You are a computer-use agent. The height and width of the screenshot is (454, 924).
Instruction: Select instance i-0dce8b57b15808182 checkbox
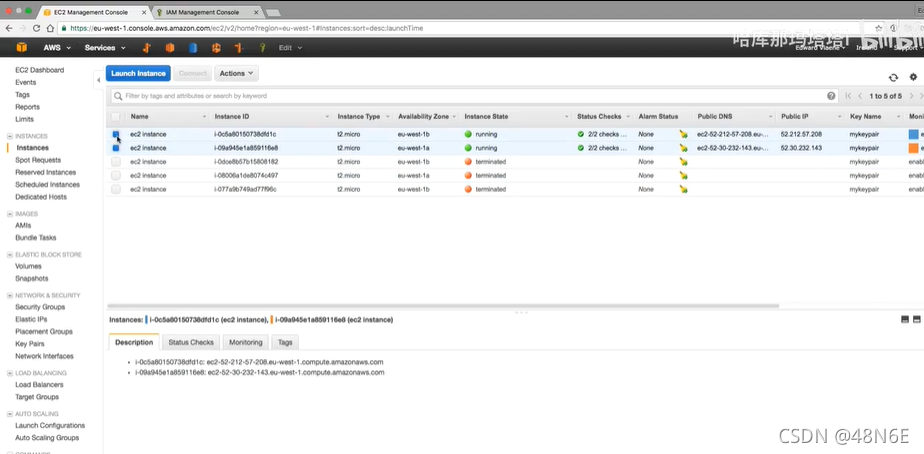point(116,162)
